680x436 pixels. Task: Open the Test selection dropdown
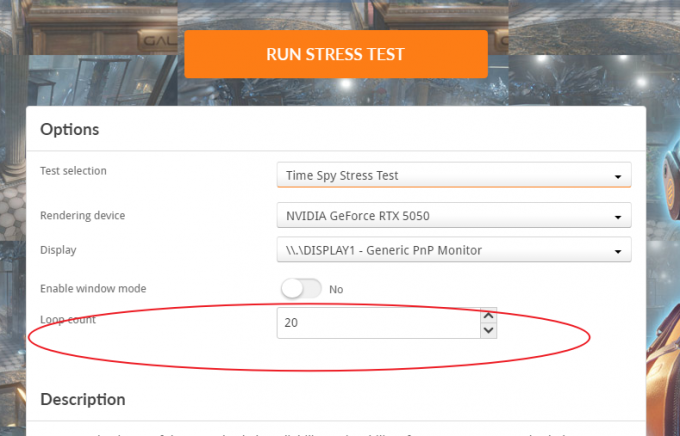click(454, 175)
